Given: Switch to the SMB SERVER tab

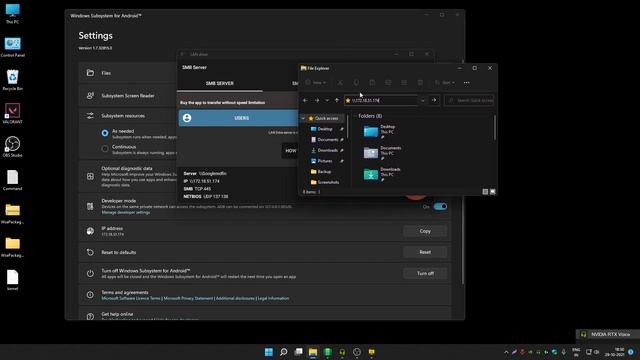Looking at the screenshot, I should pyautogui.click(x=220, y=83).
